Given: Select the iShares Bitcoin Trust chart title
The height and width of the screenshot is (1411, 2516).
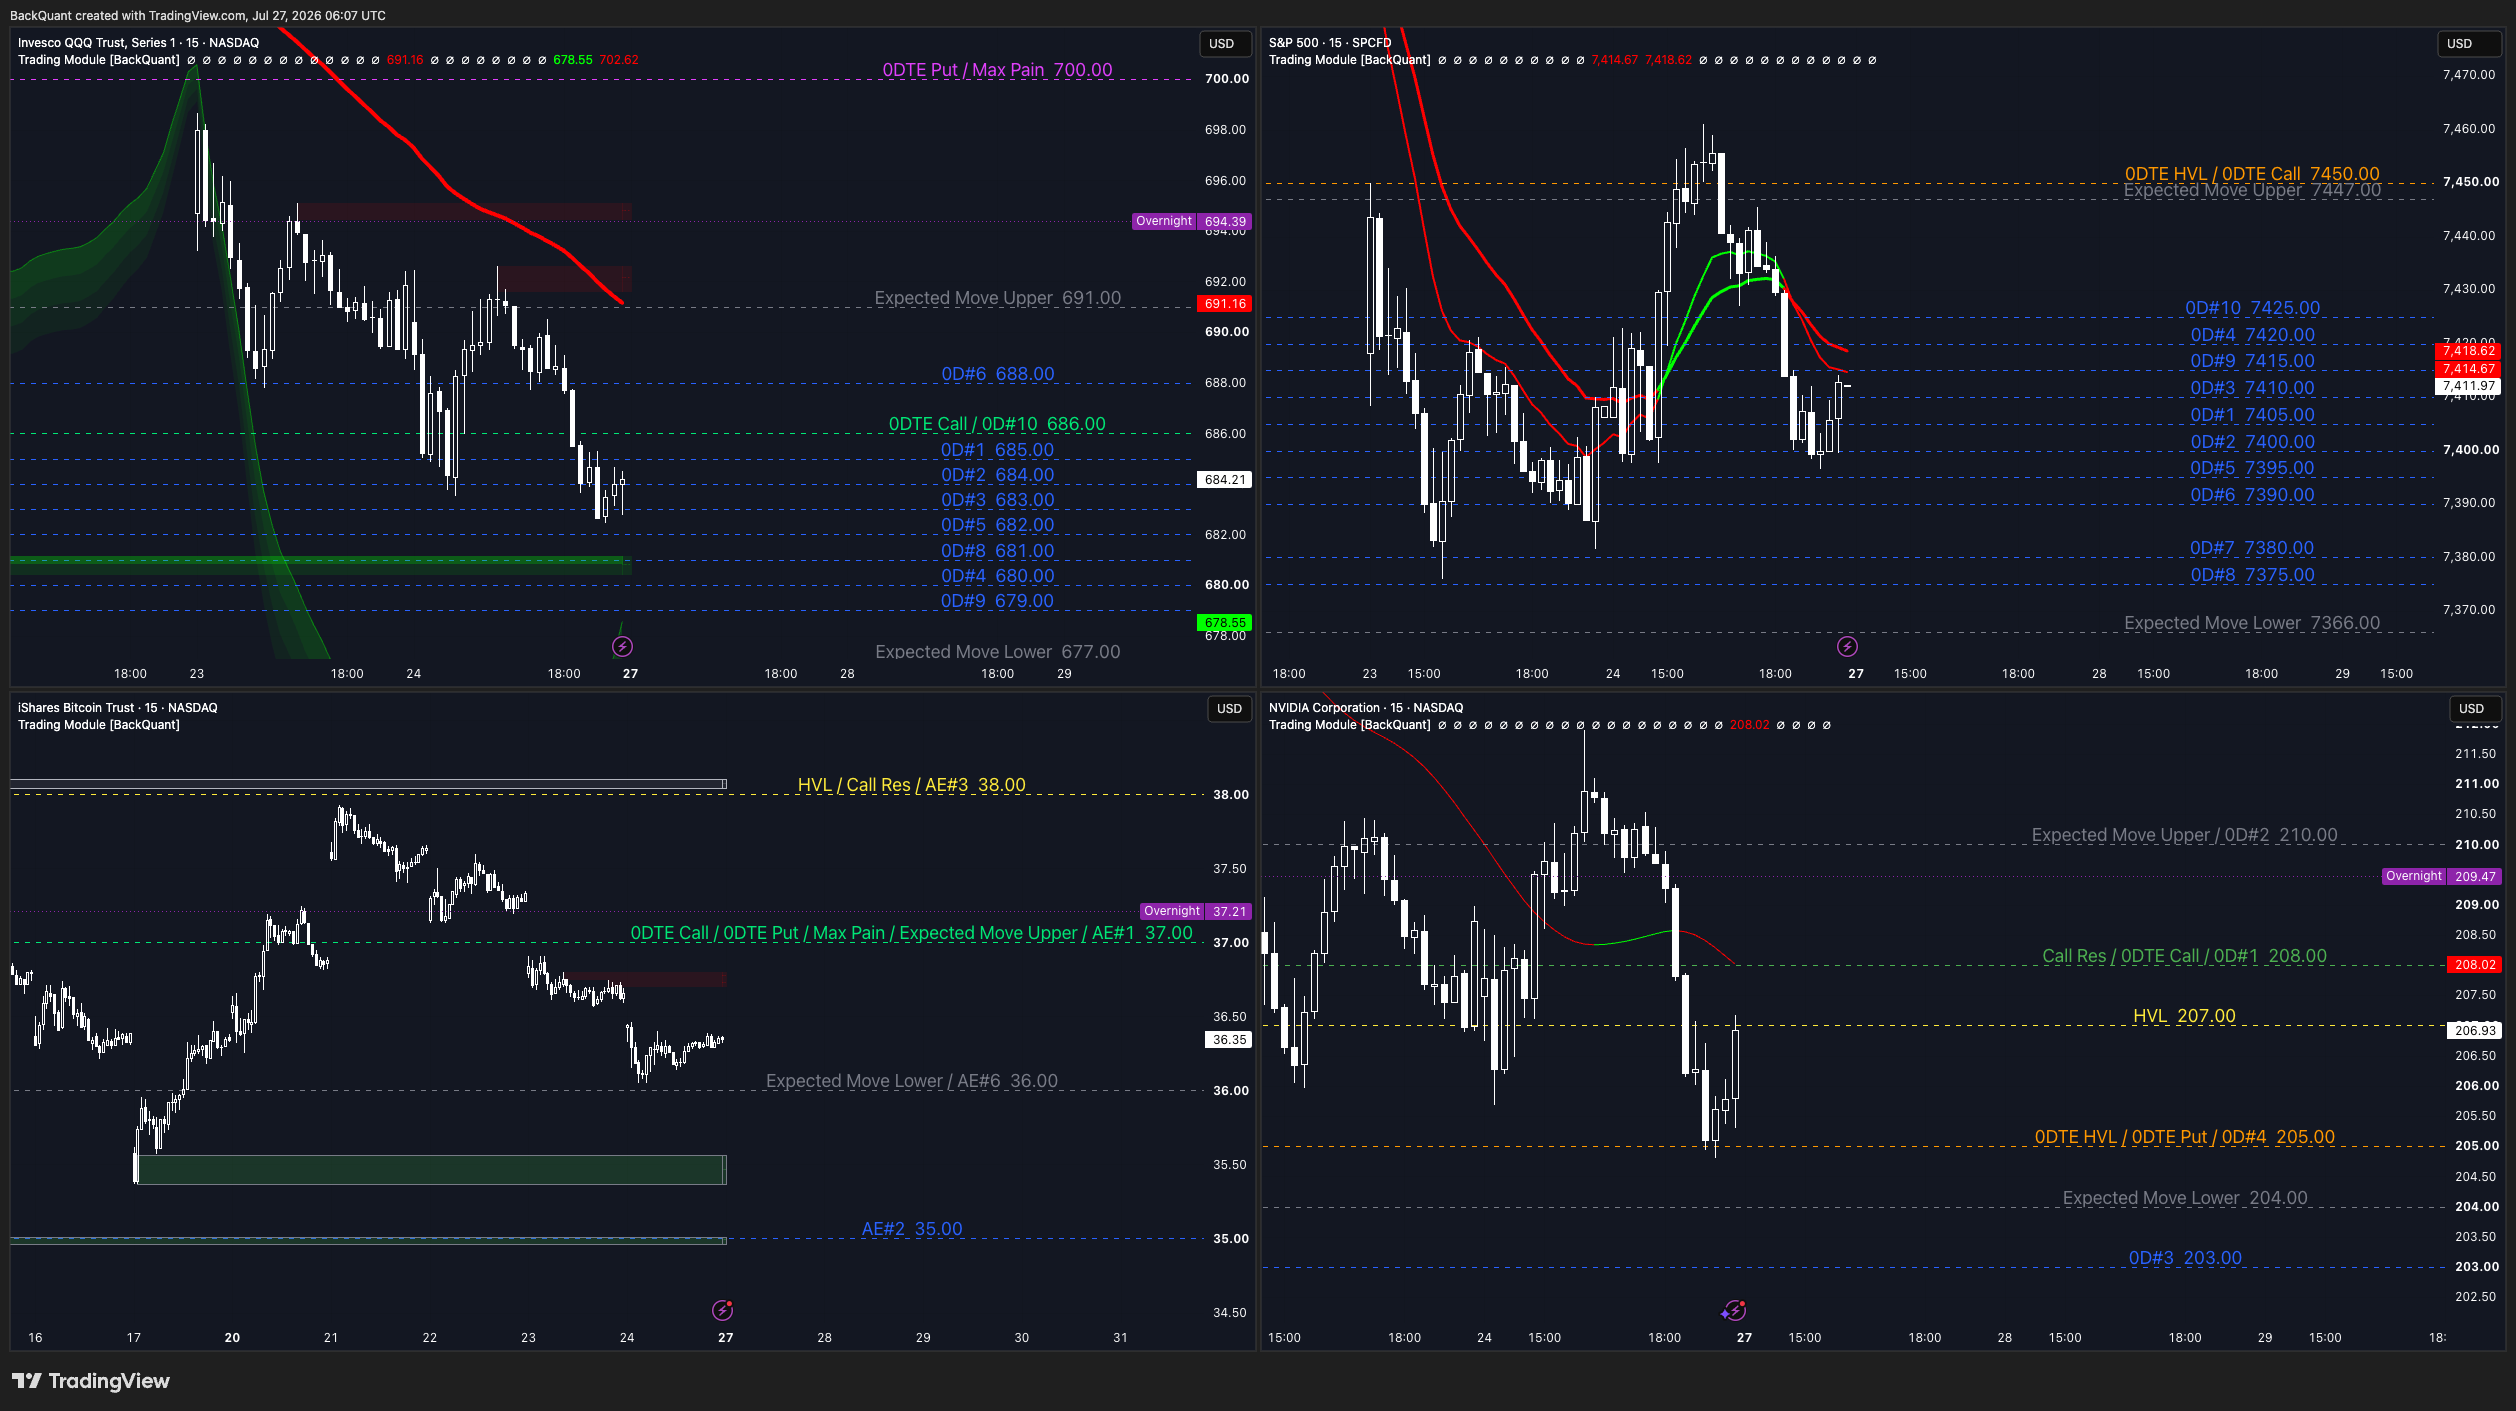Looking at the screenshot, I should coord(117,708).
